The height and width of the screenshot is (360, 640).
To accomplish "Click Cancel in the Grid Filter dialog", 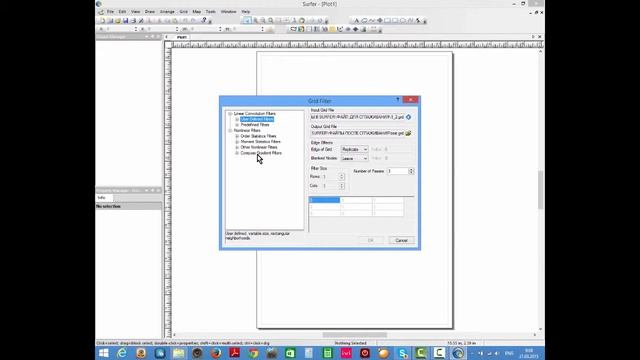I will click(x=401, y=240).
